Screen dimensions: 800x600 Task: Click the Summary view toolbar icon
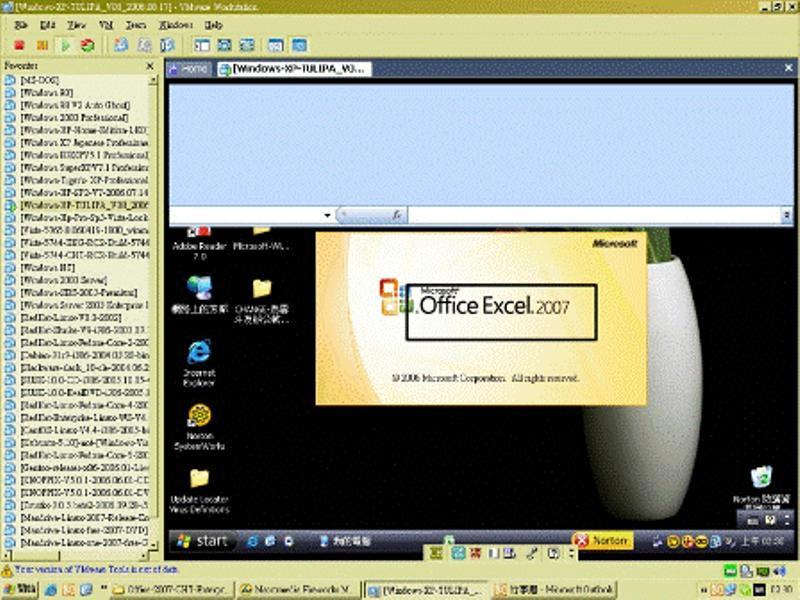coord(276,45)
